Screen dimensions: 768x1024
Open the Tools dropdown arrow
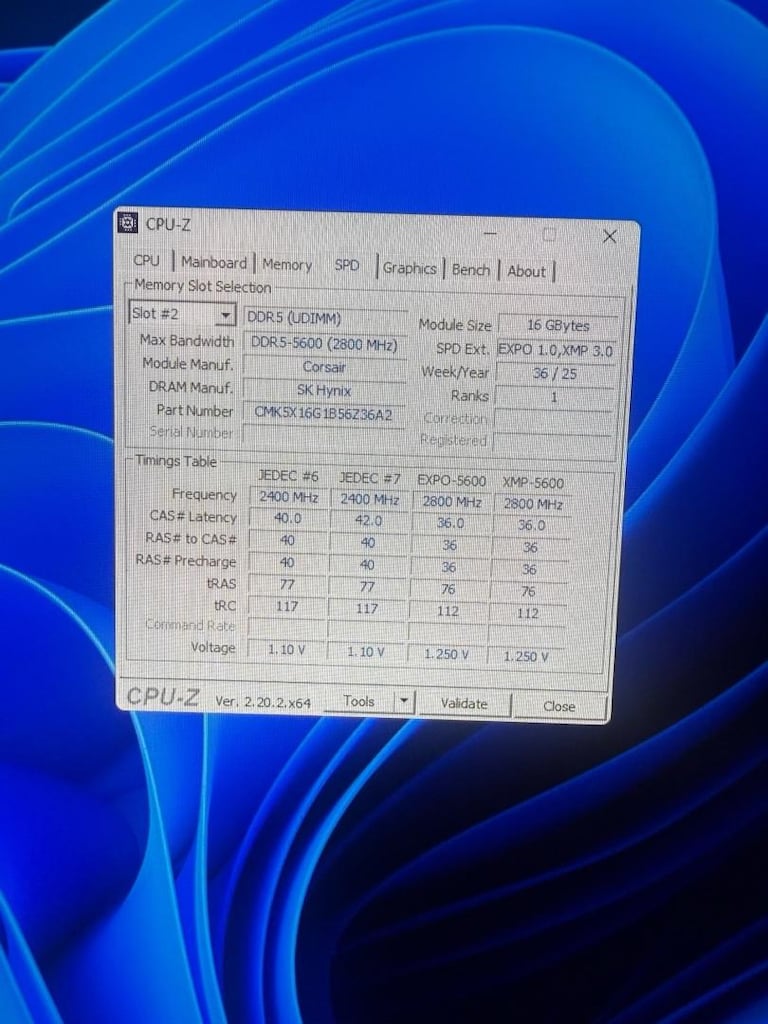404,701
